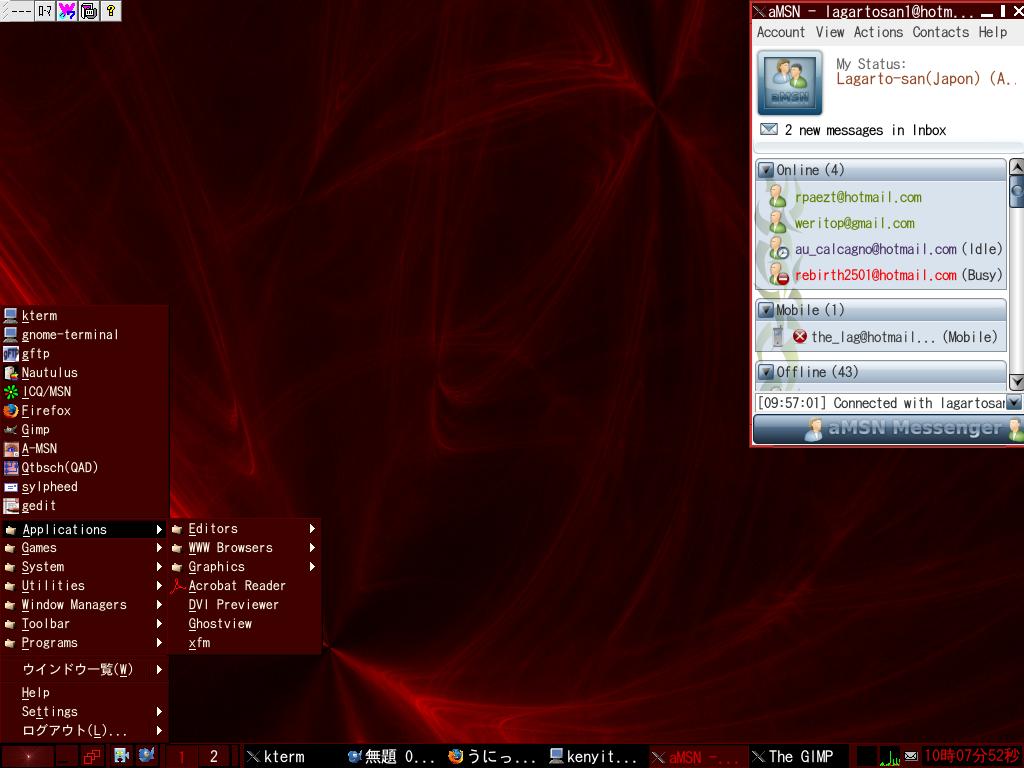Click the yellow question mark help icon
Image resolution: width=1024 pixels, height=768 pixels.
(x=111, y=11)
